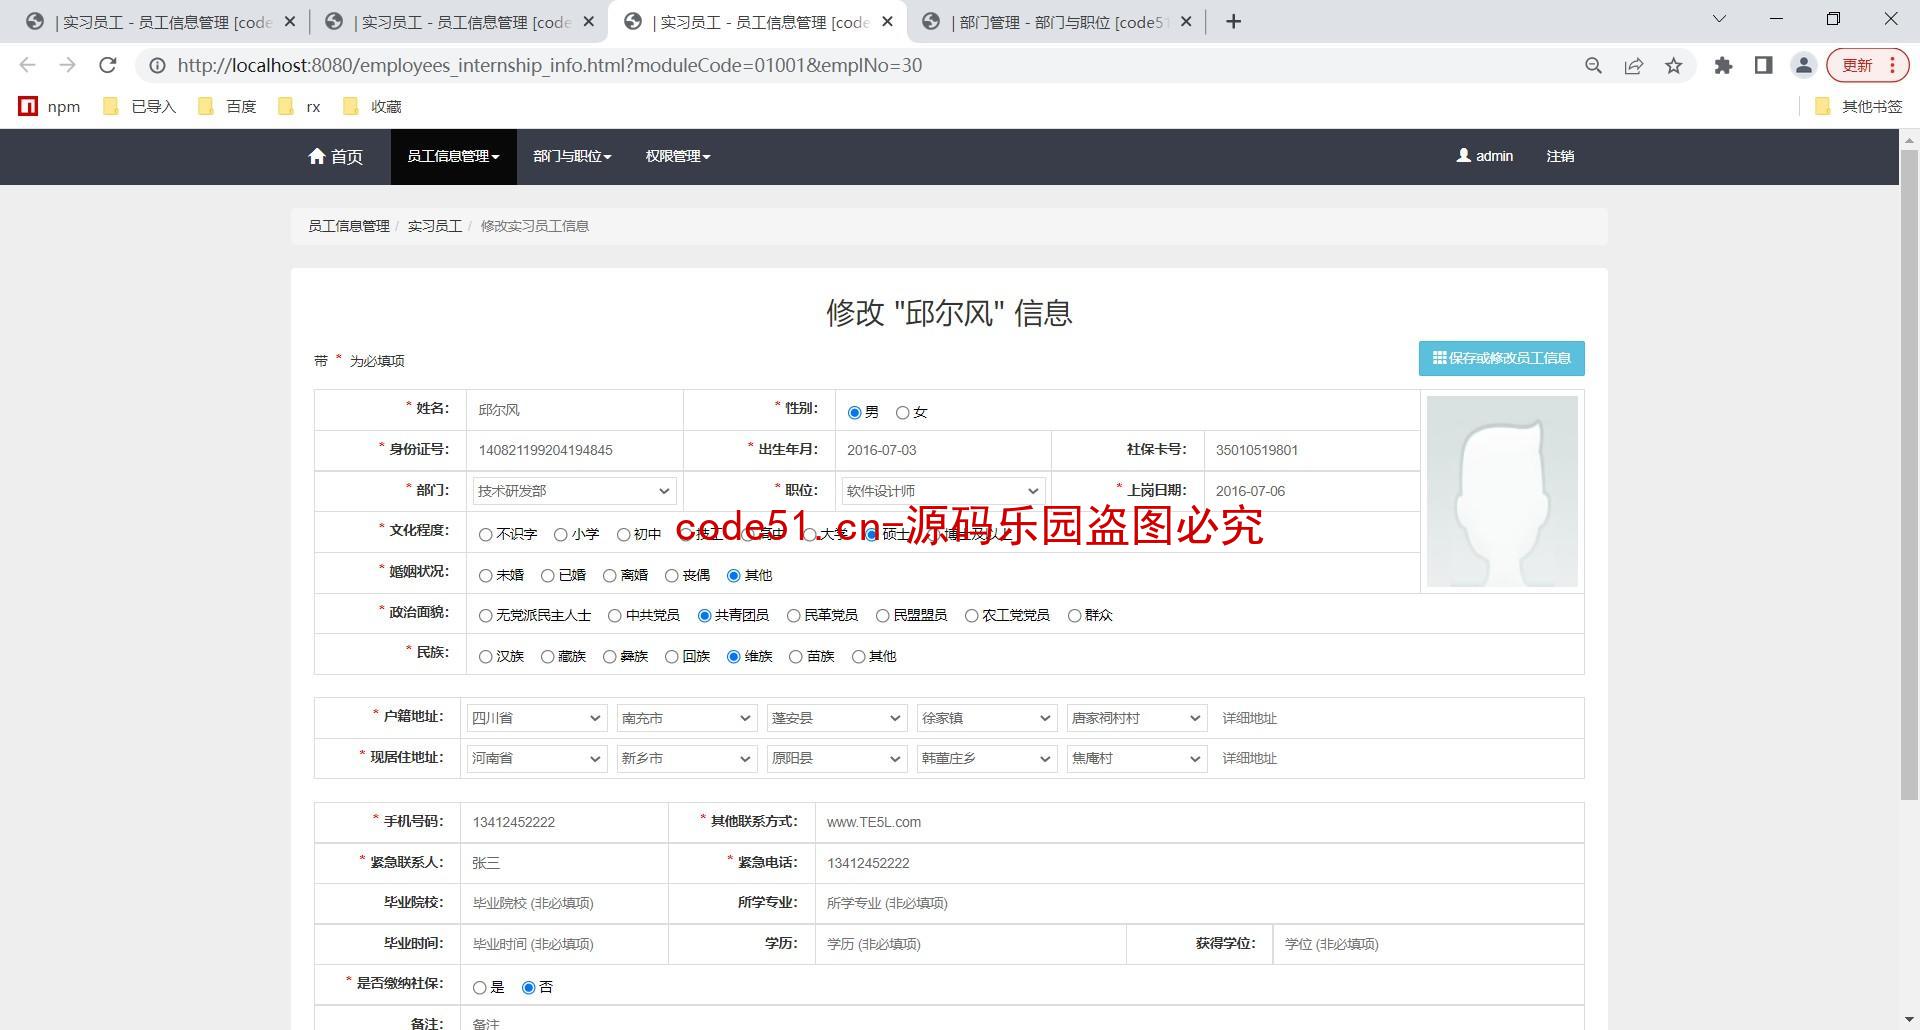Follow the 实习员工 breadcrumb link
The width and height of the screenshot is (1920, 1030).
[x=435, y=226]
